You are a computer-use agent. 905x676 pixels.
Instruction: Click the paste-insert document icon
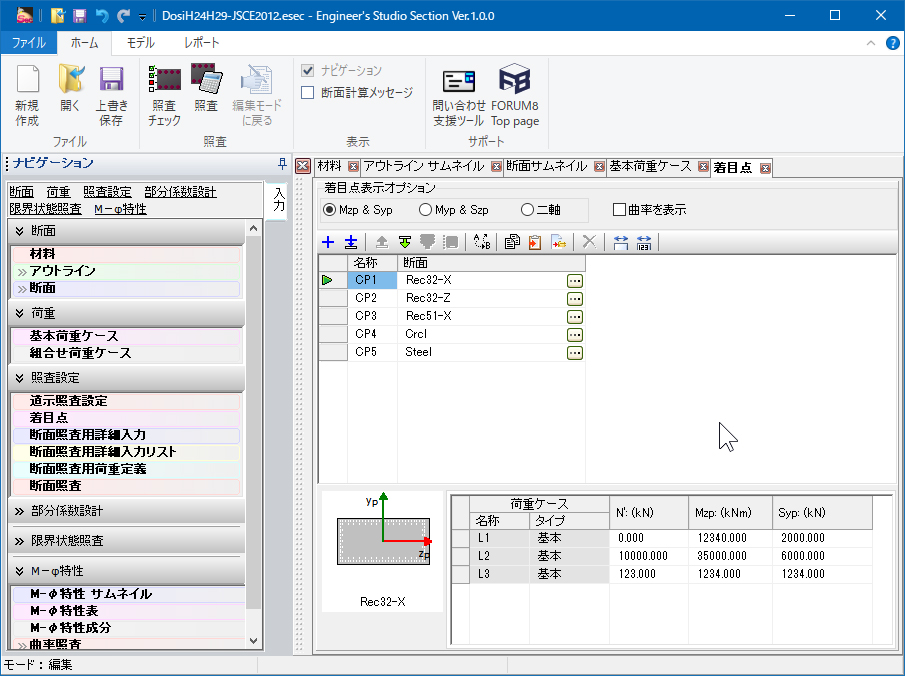pyautogui.click(x=558, y=242)
